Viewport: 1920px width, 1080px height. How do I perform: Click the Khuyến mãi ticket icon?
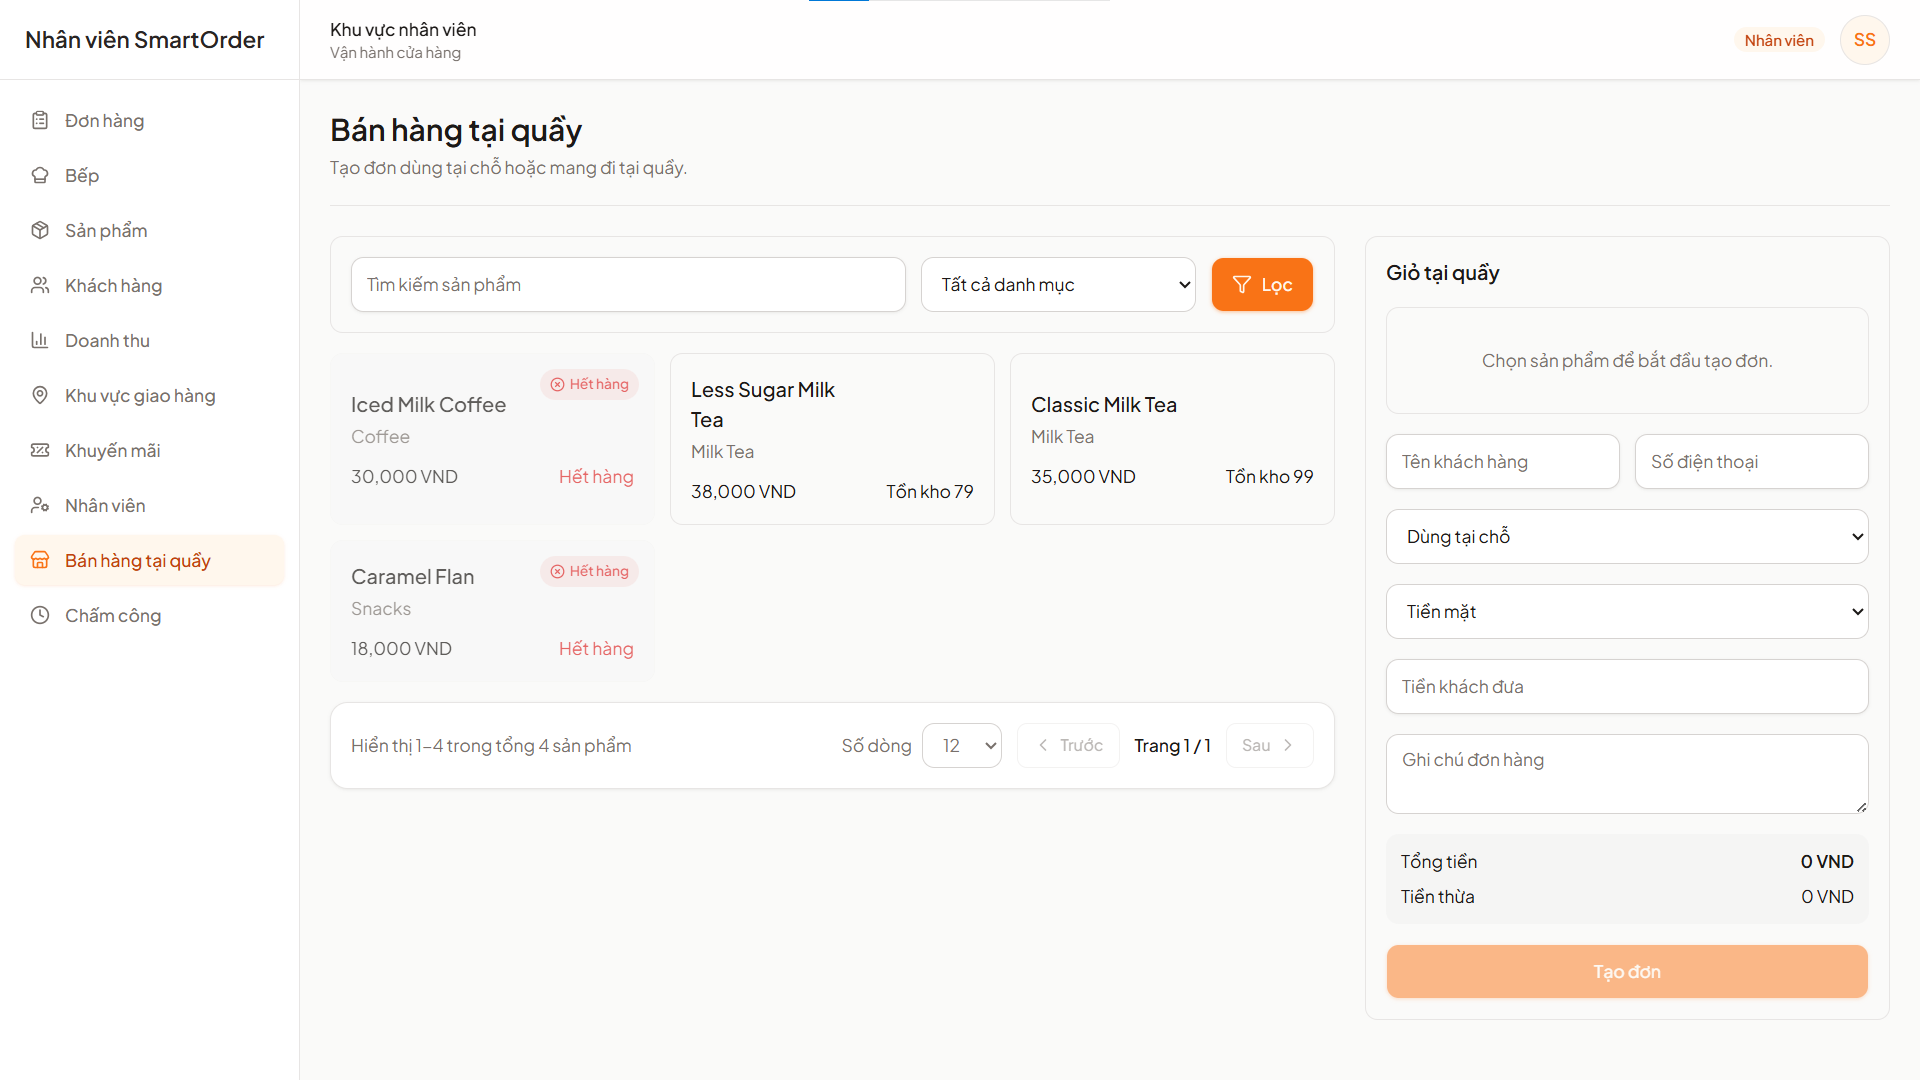pos(40,450)
